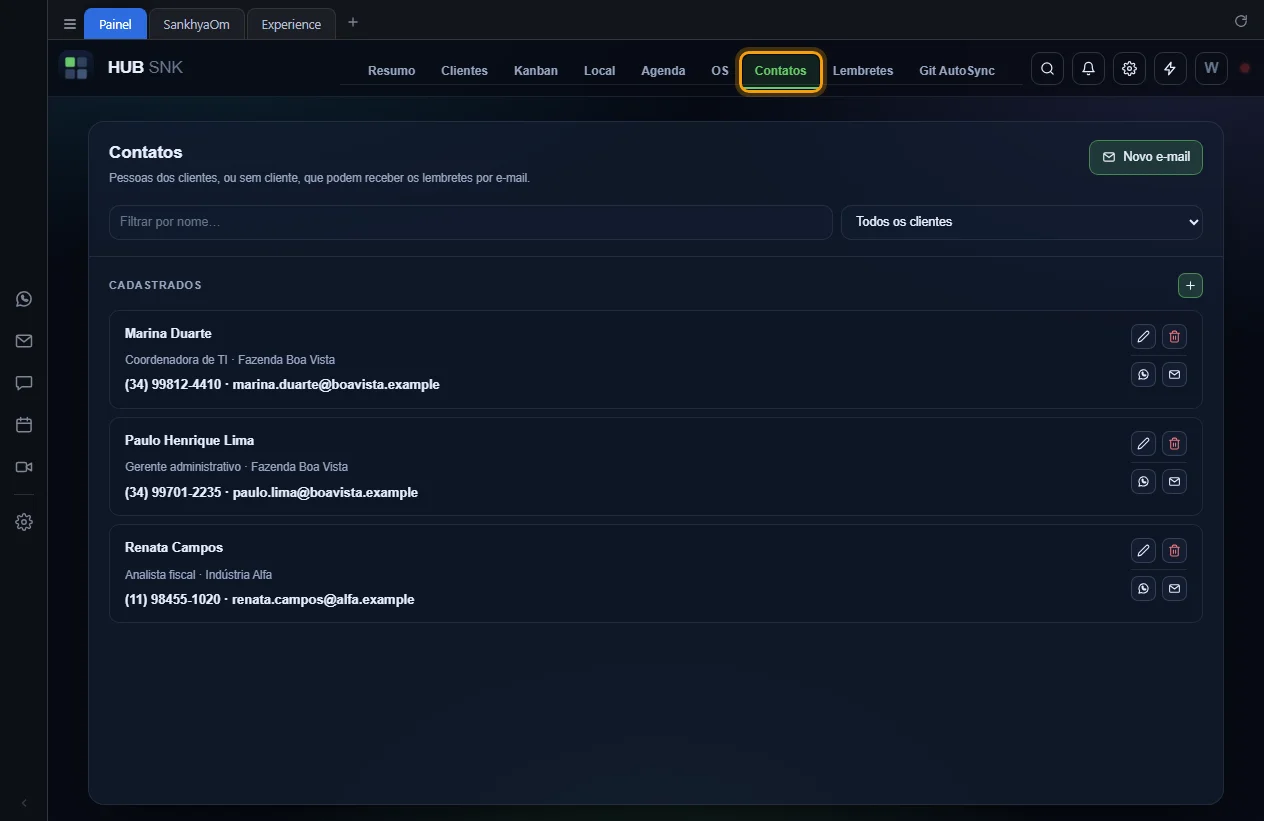Send WhatsApp message to Marina Duarte
The width and height of the screenshot is (1264, 821).
tap(1143, 374)
